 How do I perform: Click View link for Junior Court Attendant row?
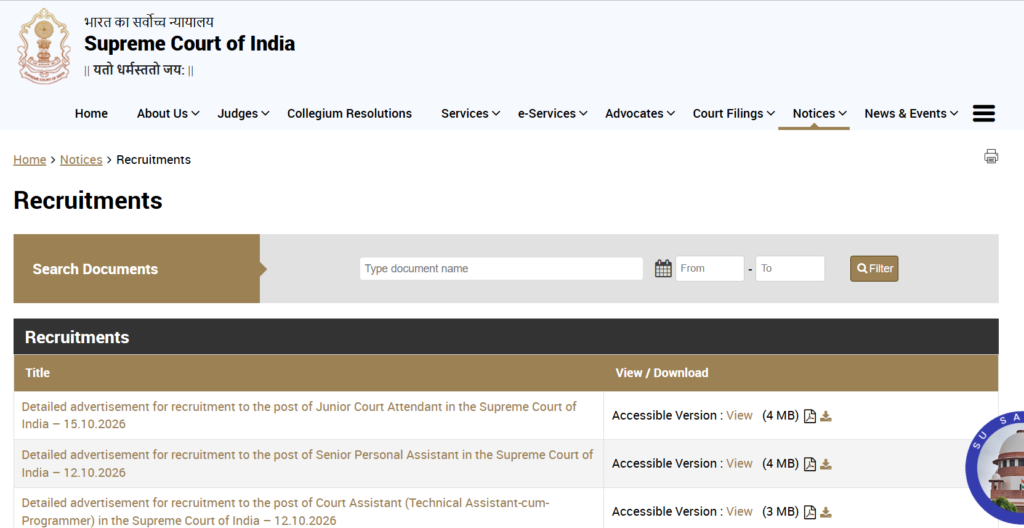(x=739, y=416)
